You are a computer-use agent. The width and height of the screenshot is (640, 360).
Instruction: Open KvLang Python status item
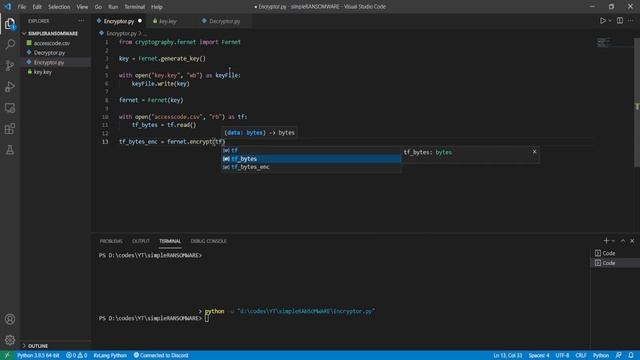coord(110,355)
